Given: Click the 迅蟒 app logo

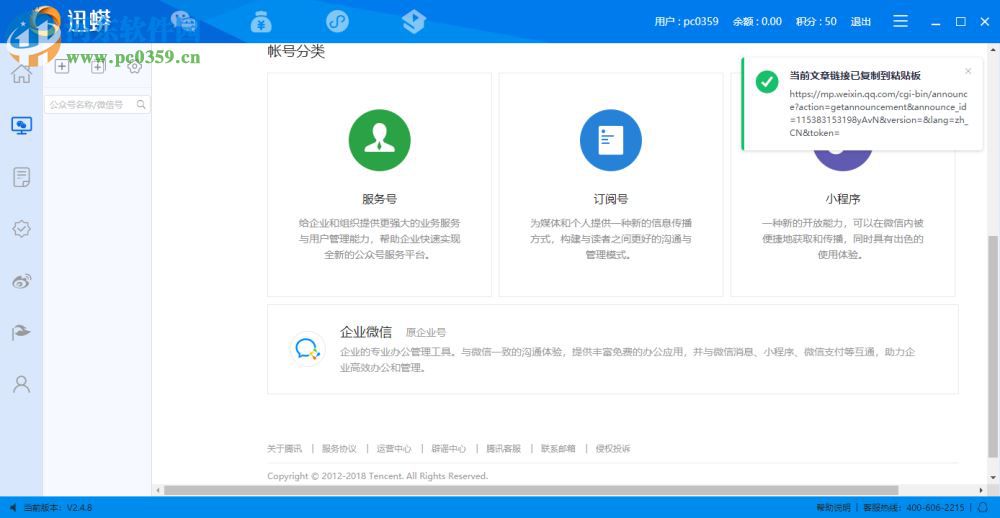Looking at the screenshot, I should pos(87,20).
